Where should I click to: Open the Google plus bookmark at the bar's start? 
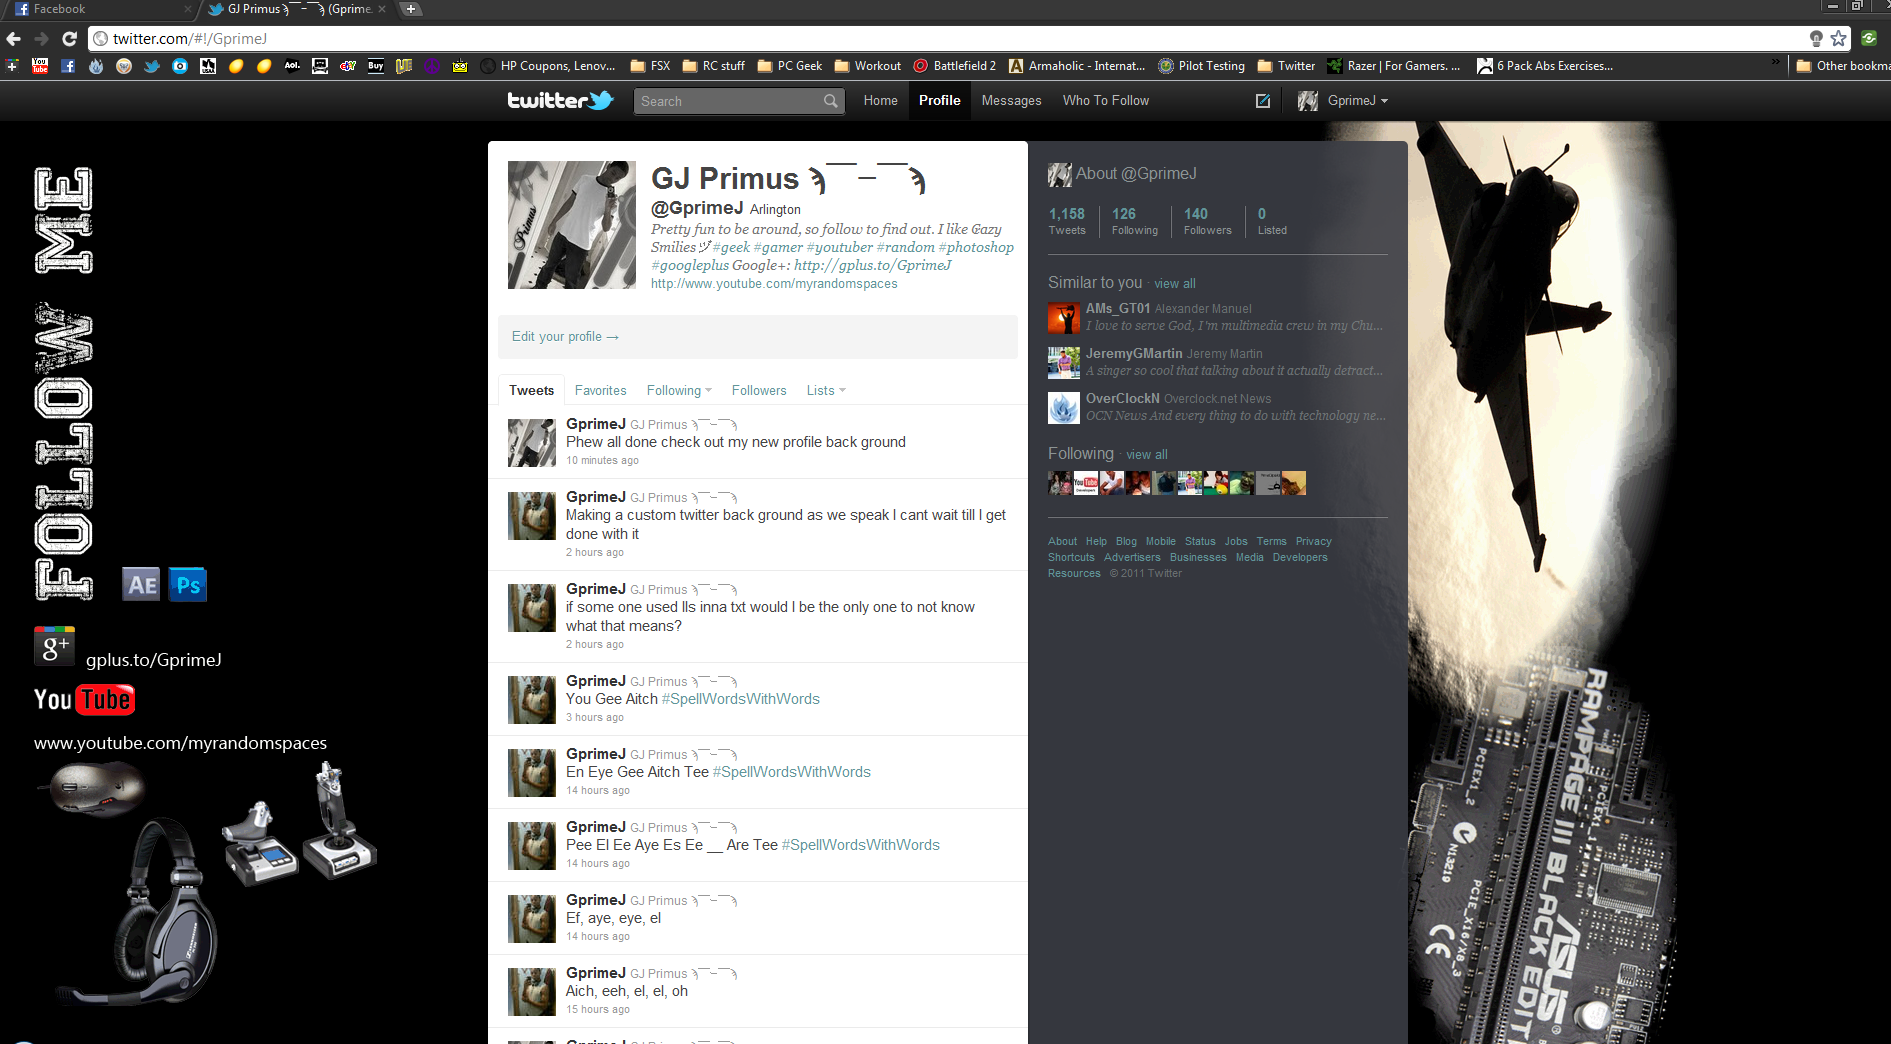12,66
